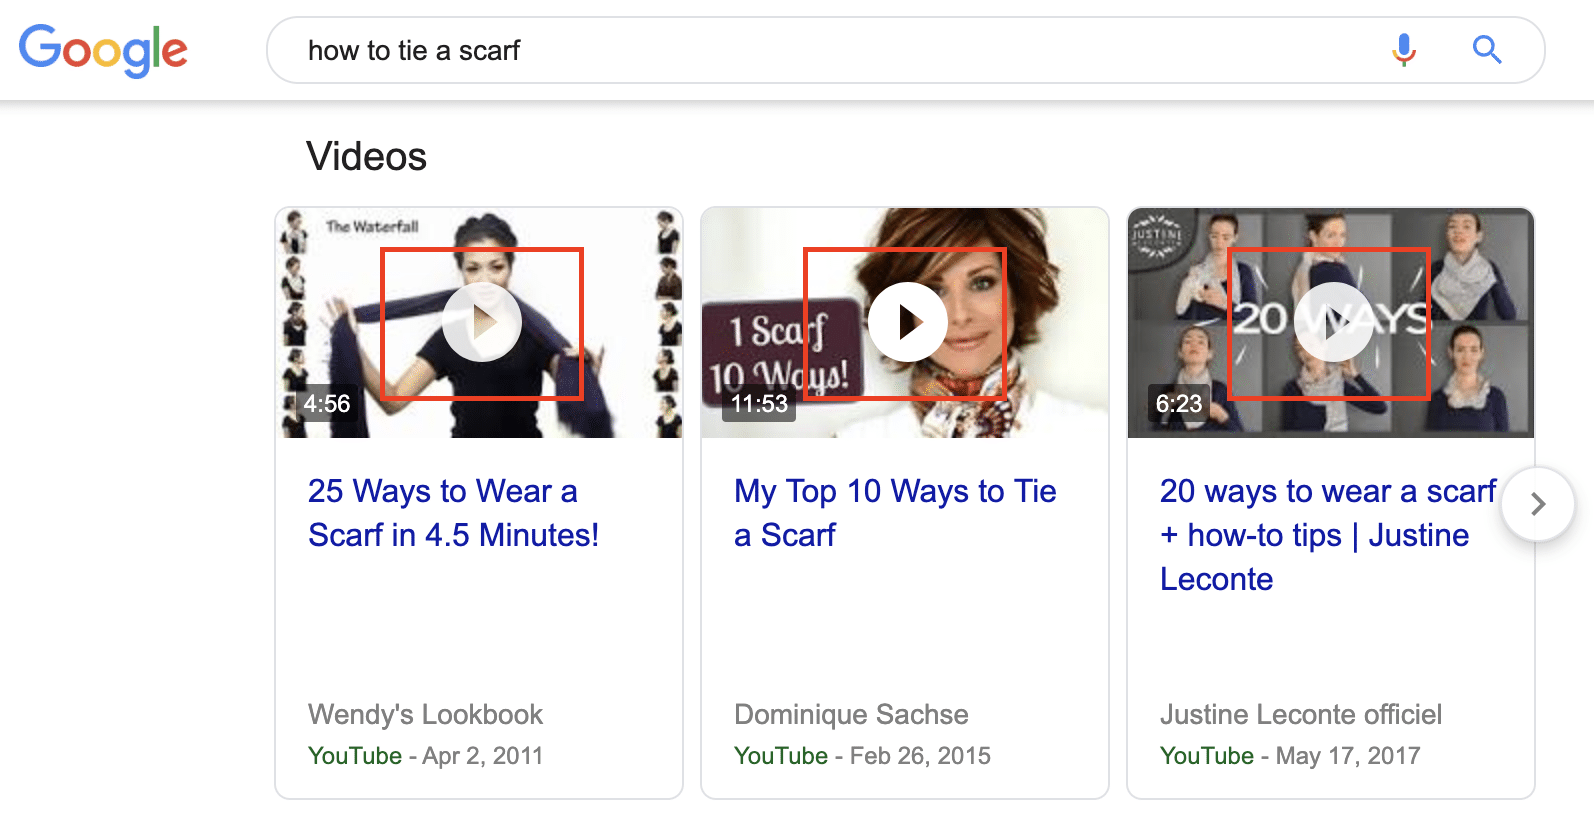Click the search box containing 'how to tie a scarf'

[x=905, y=50]
